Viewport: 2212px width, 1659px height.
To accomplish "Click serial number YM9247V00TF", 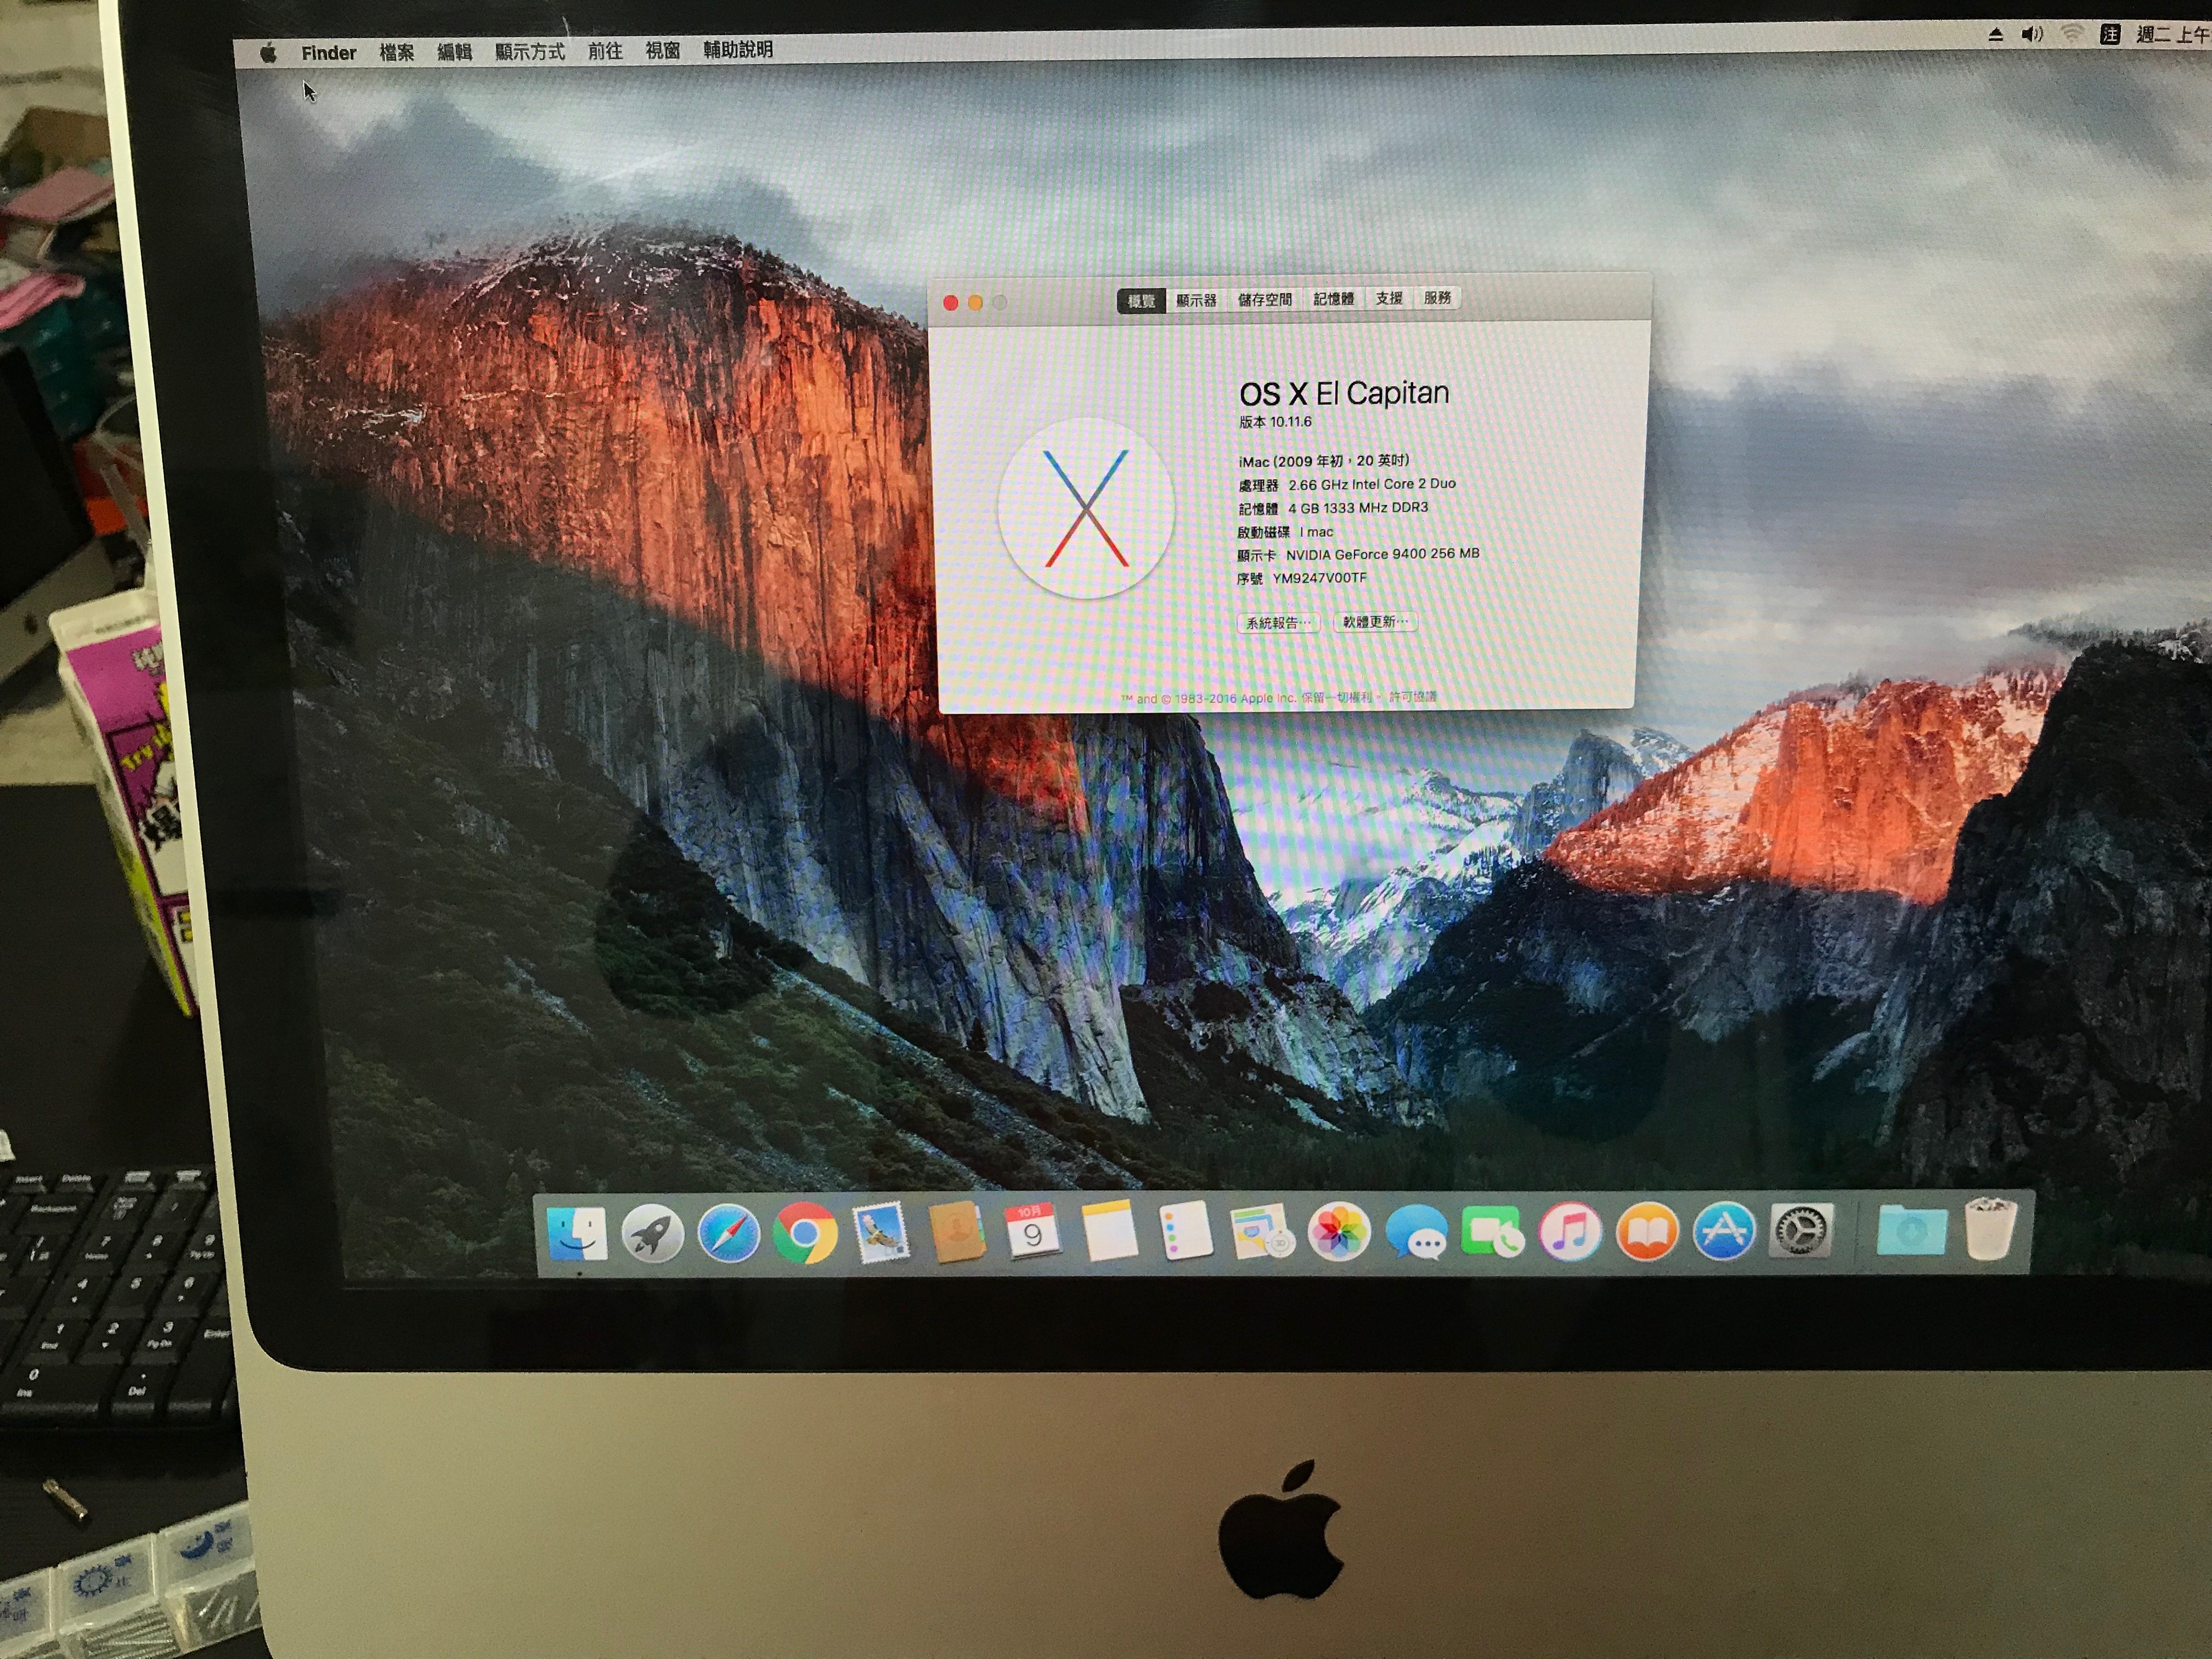I will pyautogui.click(x=1319, y=578).
